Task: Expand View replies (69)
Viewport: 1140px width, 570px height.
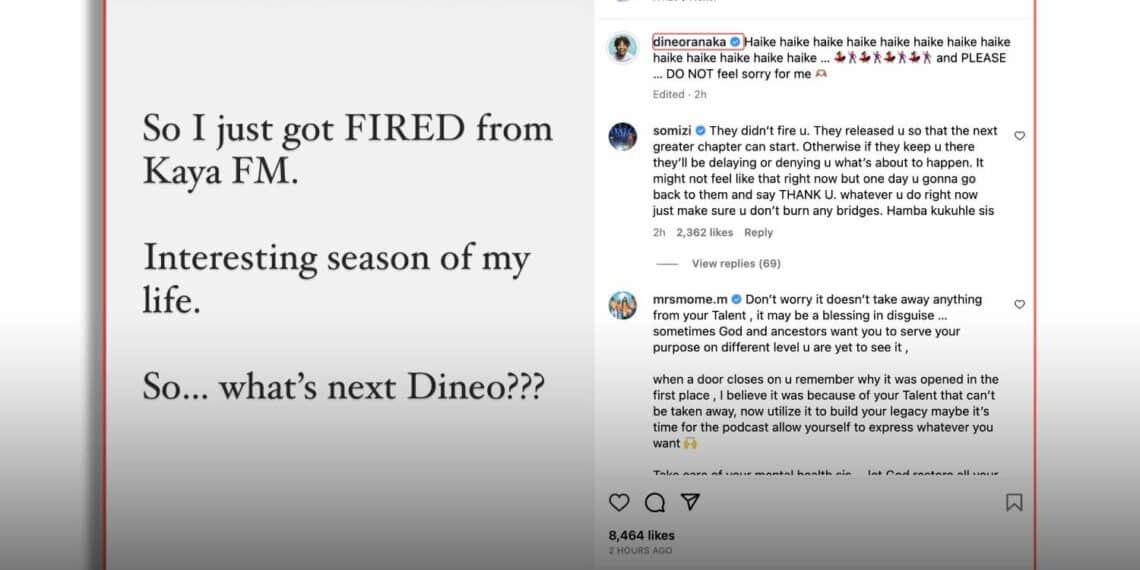Action: point(736,264)
